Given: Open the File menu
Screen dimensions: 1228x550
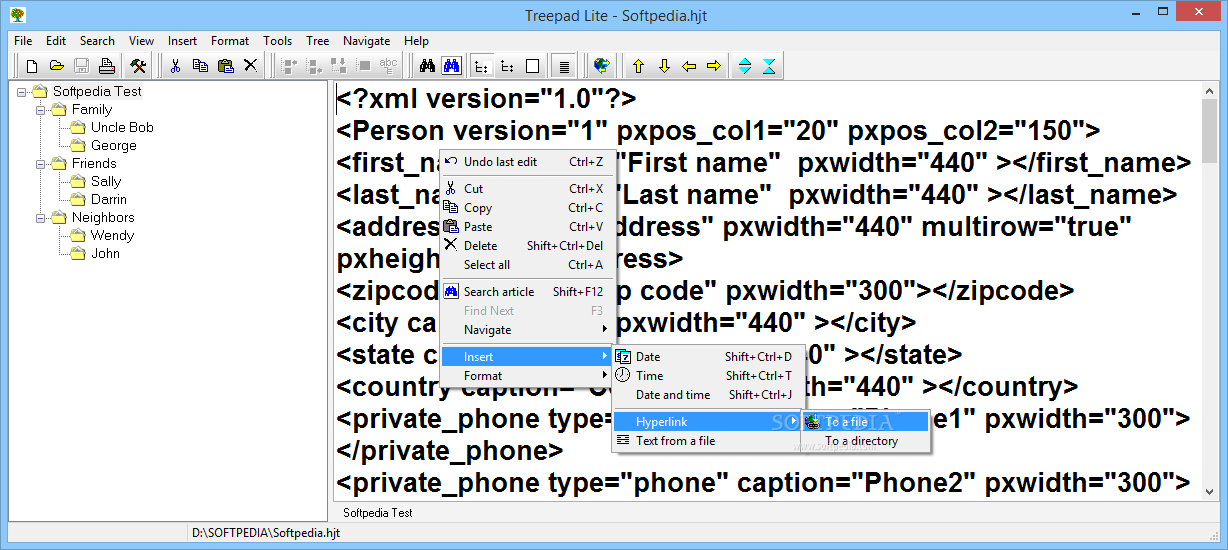Looking at the screenshot, I should pos(23,41).
